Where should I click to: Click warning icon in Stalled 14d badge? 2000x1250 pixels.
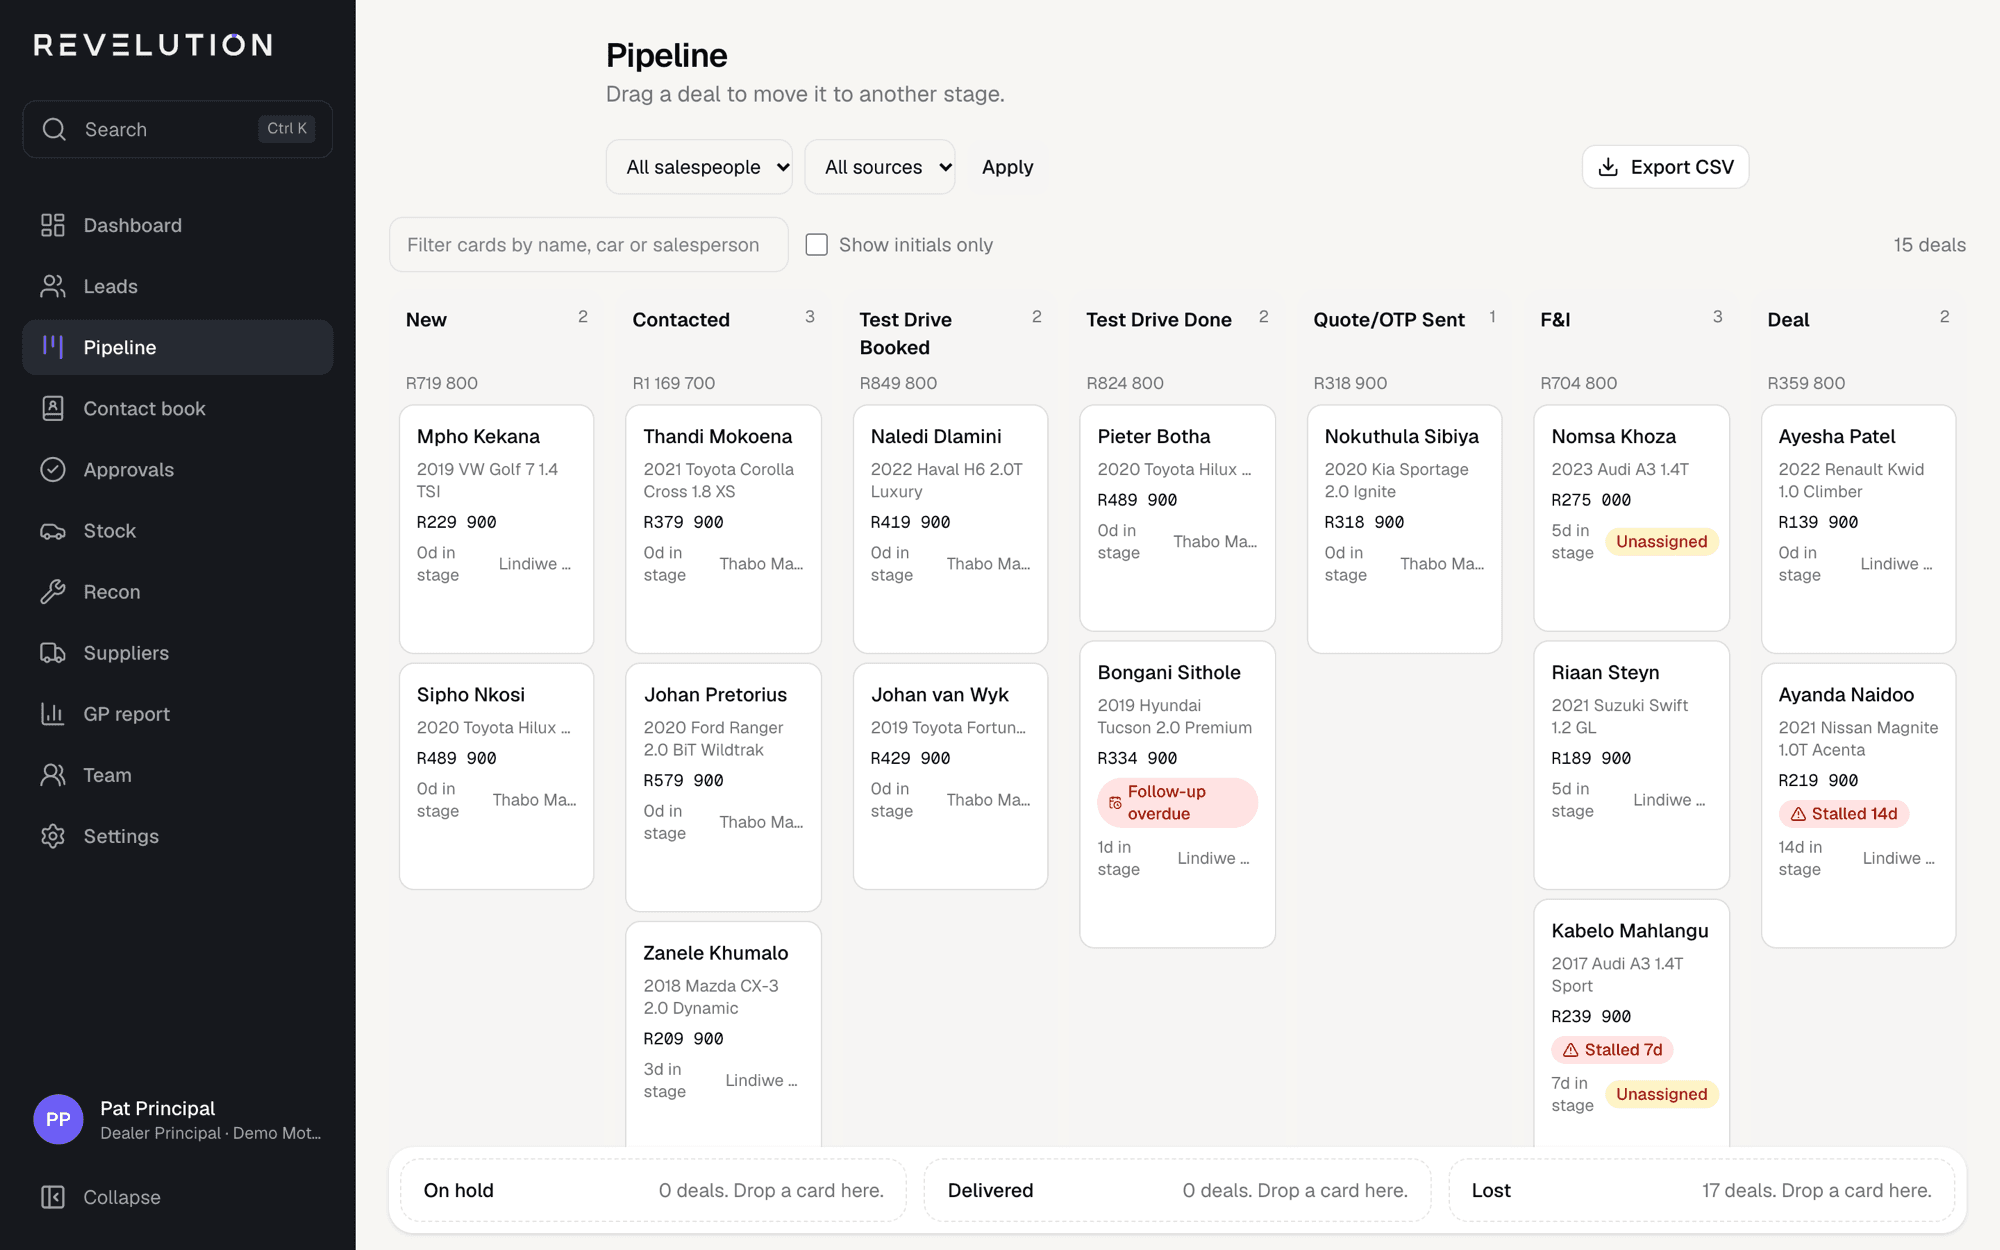click(x=1798, y=814)
